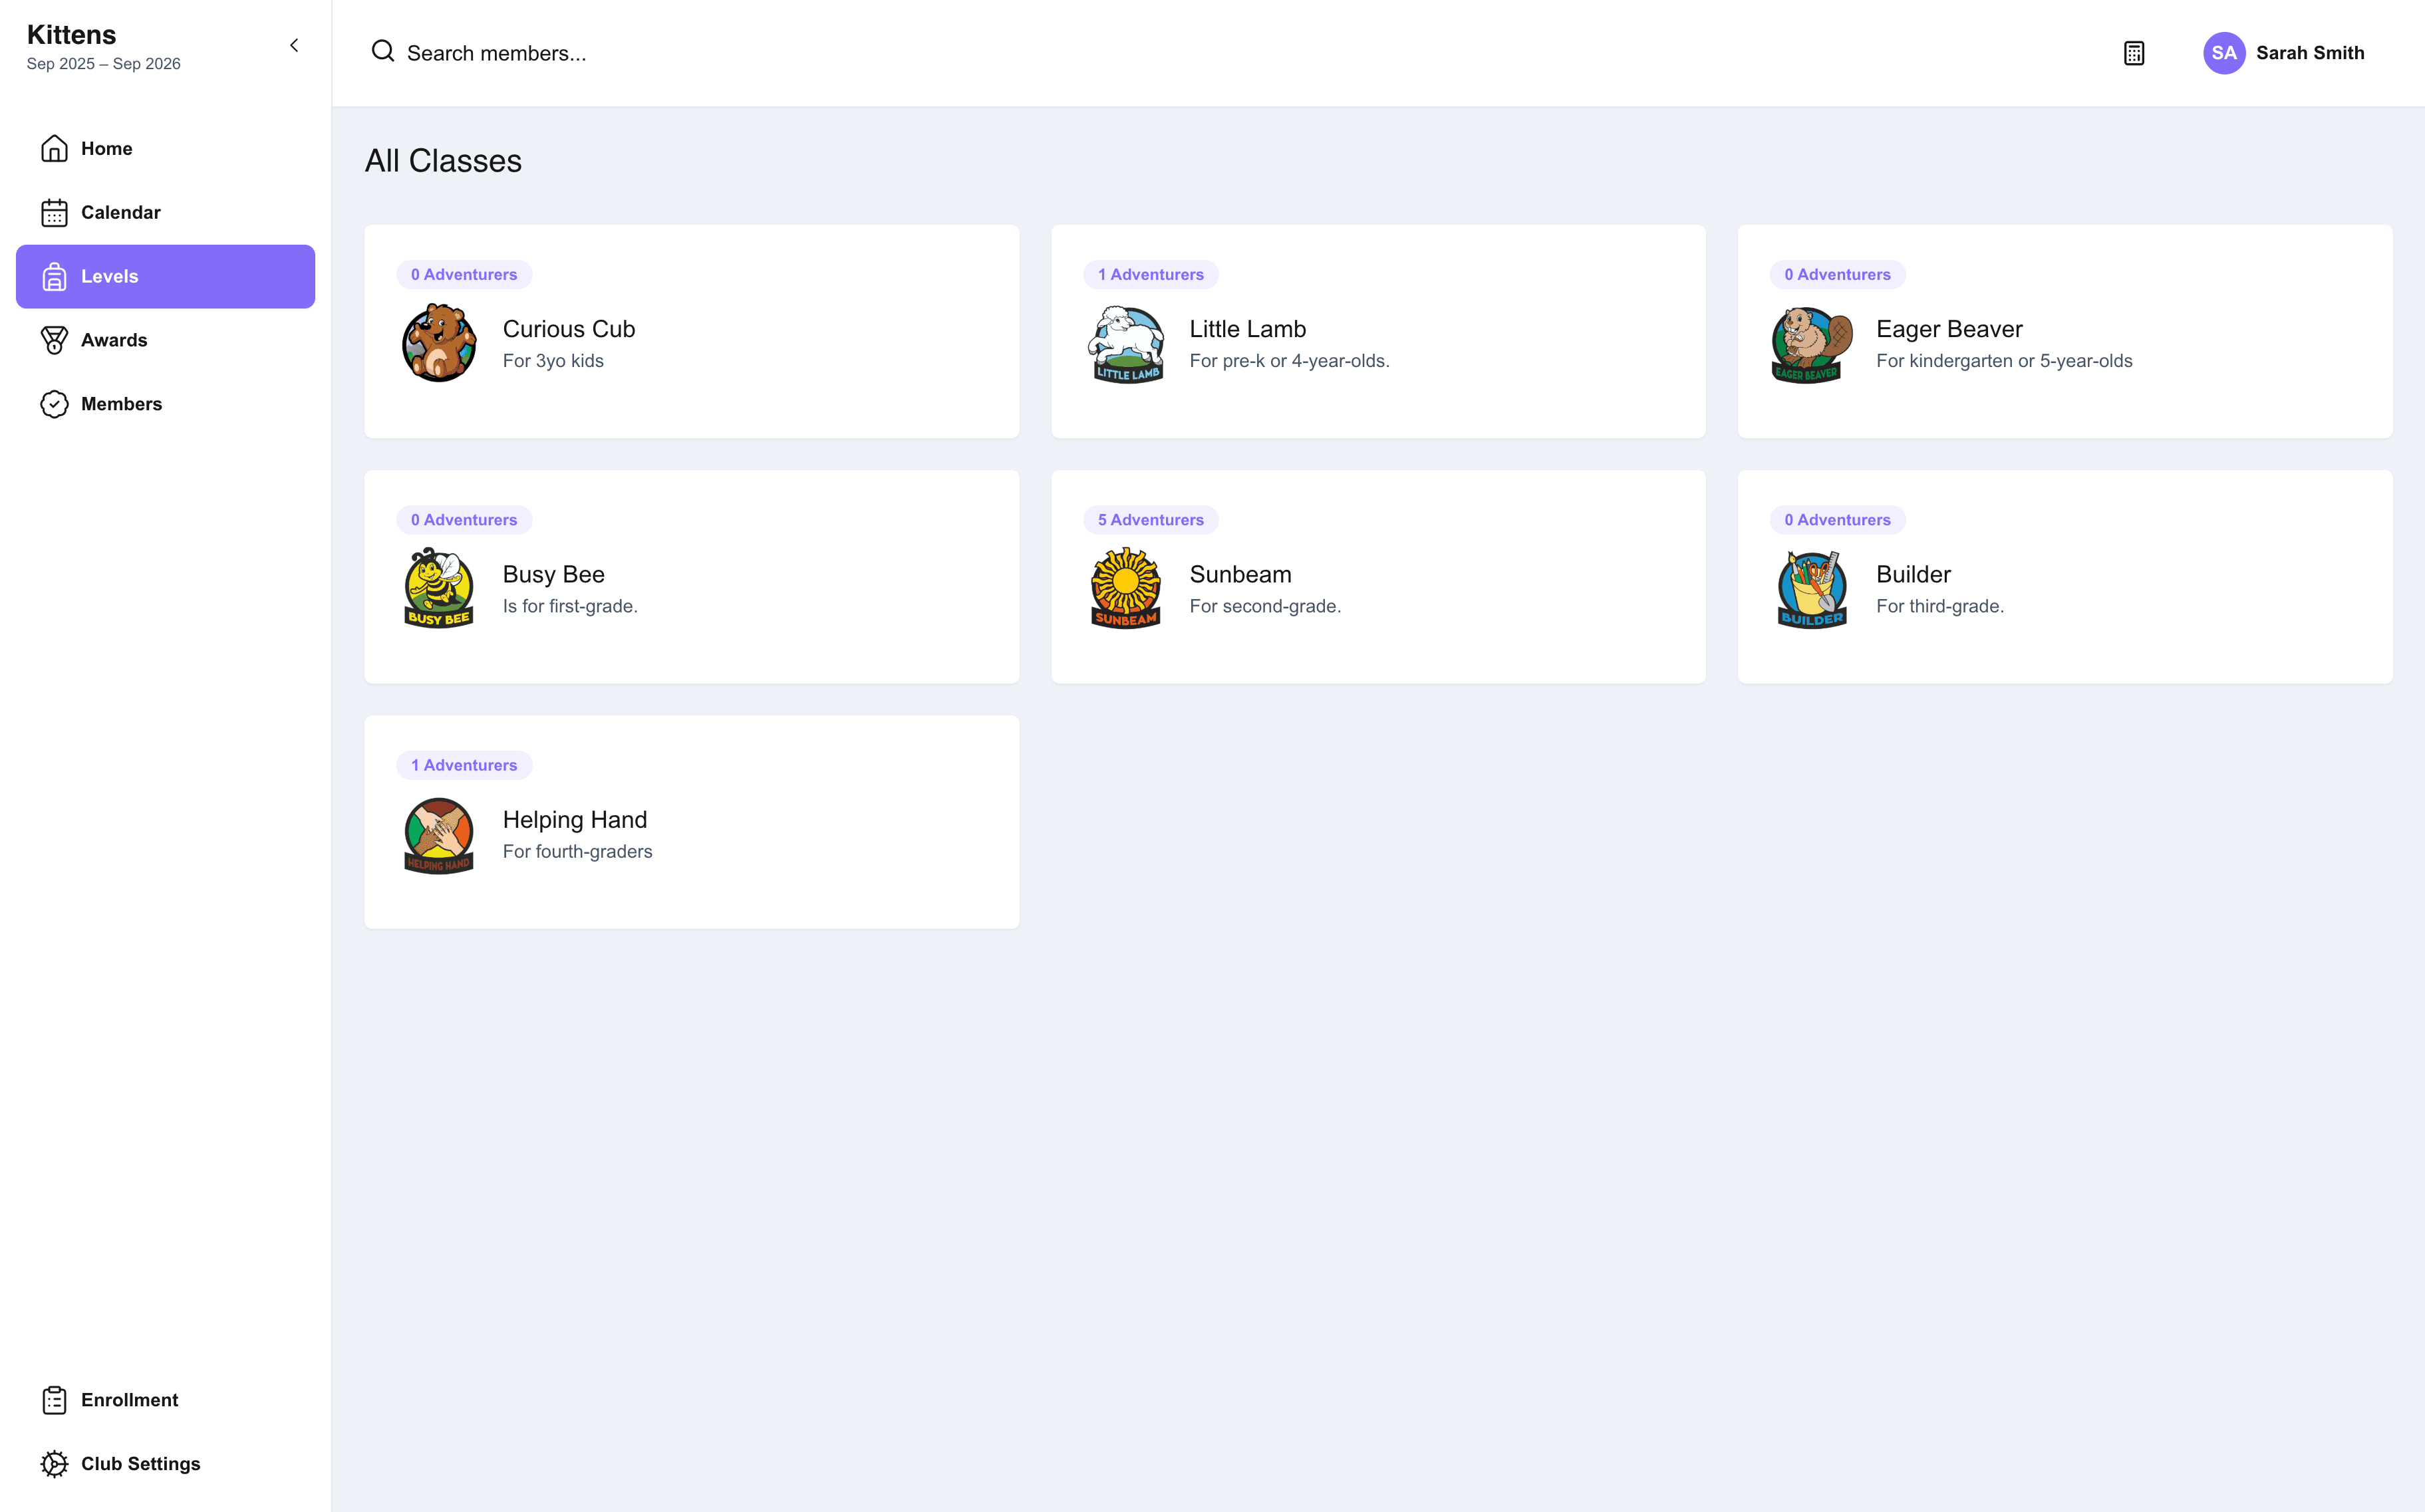
Task: Open the Curious Cub class card
Action: click(692, 331)
